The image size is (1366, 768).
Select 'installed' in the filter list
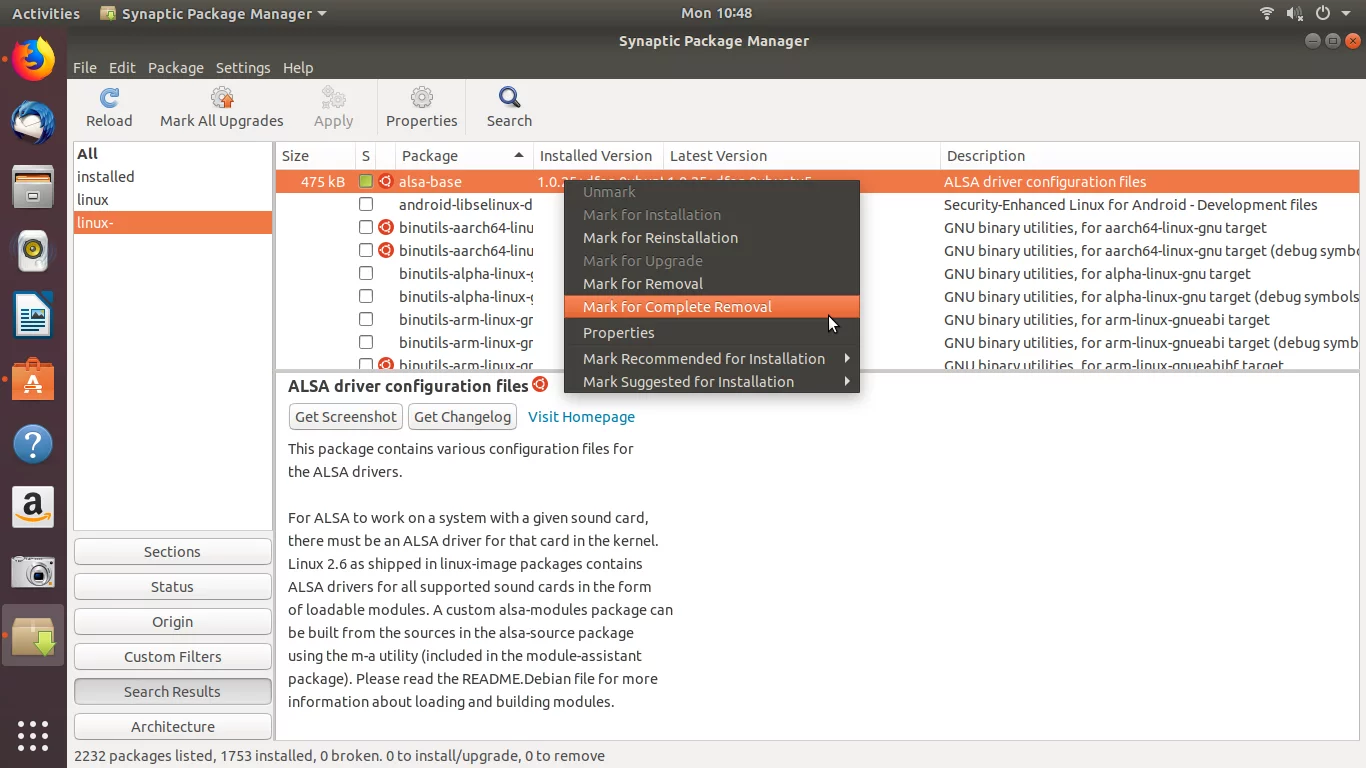coord(172,177)
